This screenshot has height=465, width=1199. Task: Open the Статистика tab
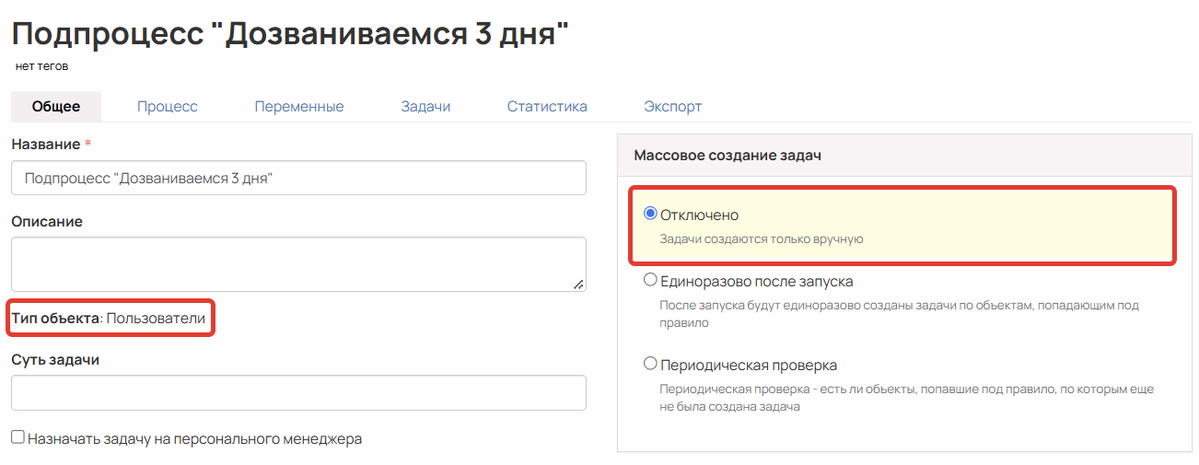click(x=547, y=106)
